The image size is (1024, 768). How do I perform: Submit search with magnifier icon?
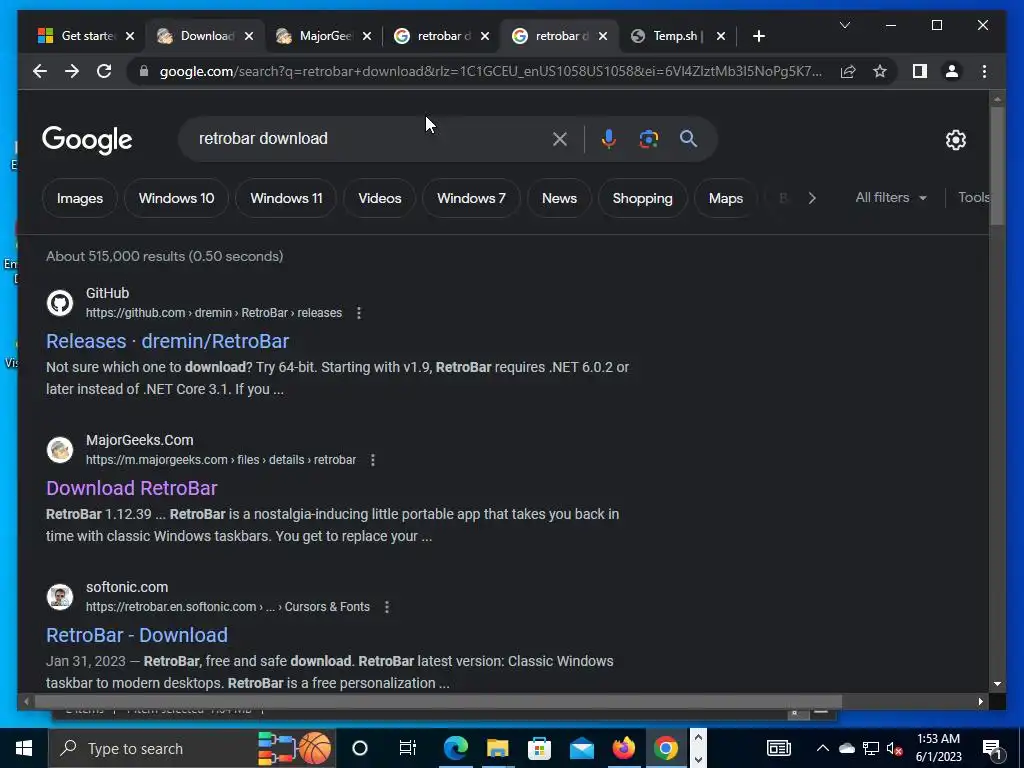688,138
